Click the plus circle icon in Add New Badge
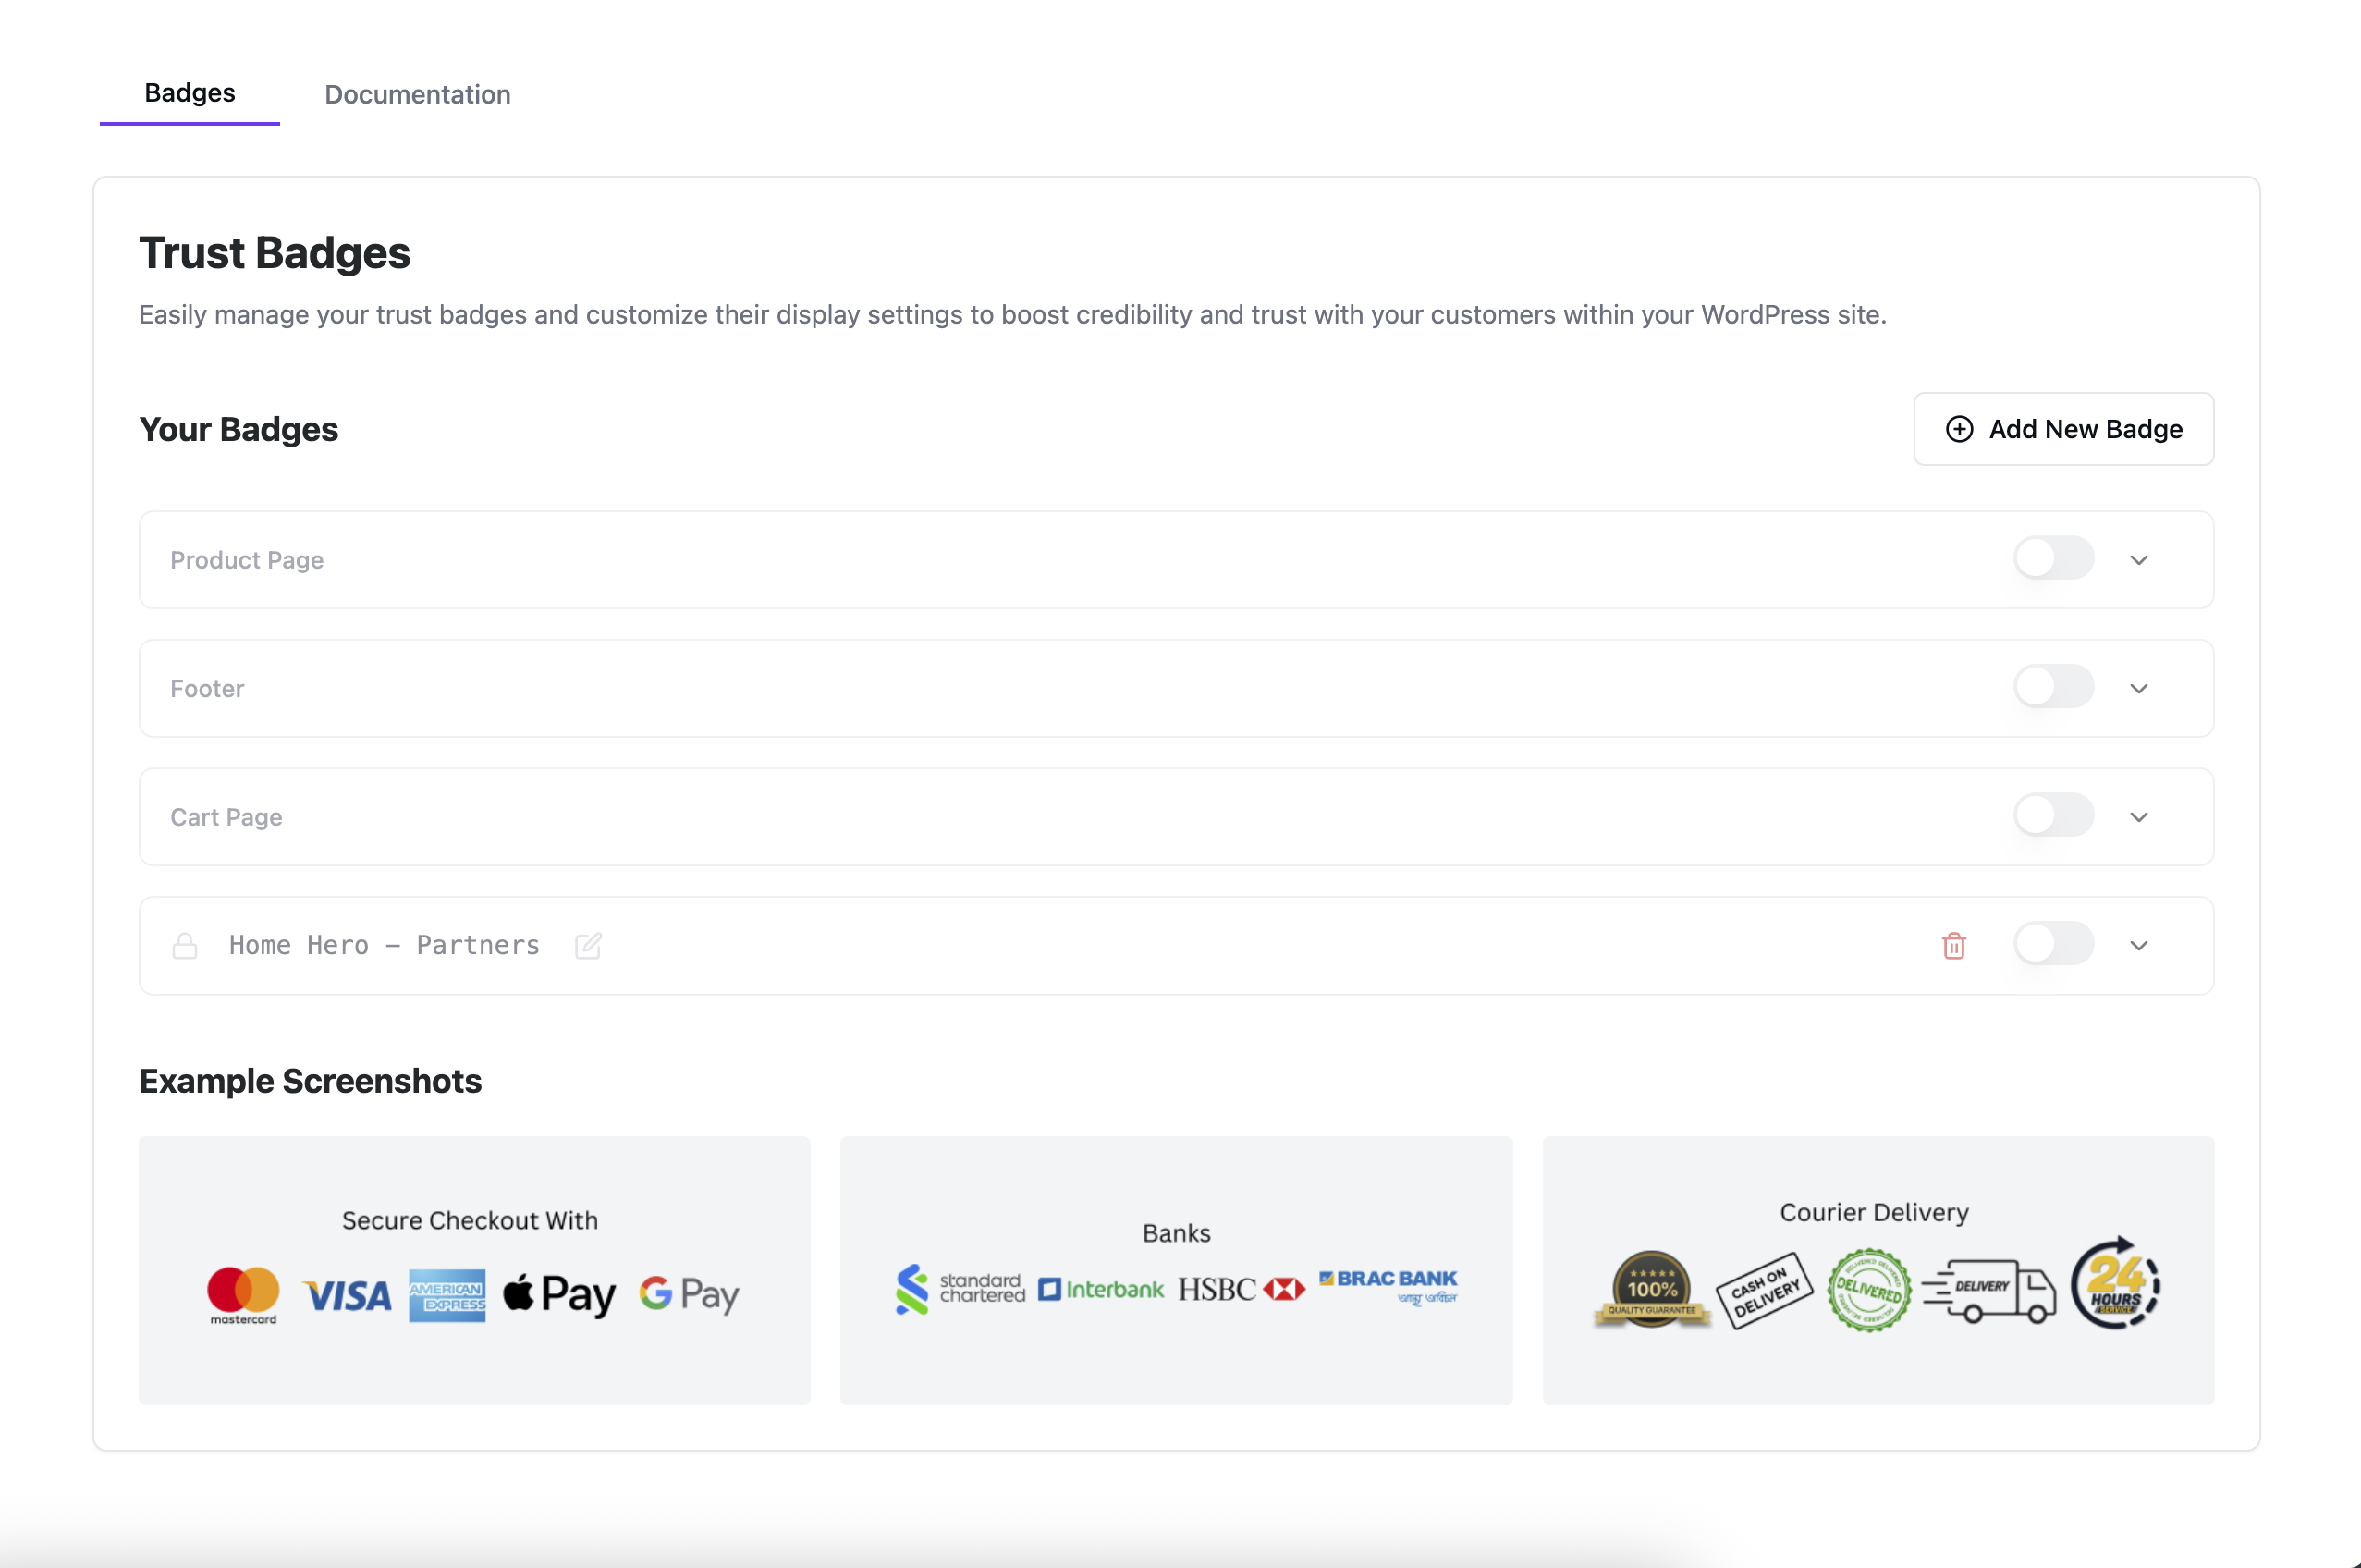This screenshot has width=2361, height=1568. tap(1959, 429)
